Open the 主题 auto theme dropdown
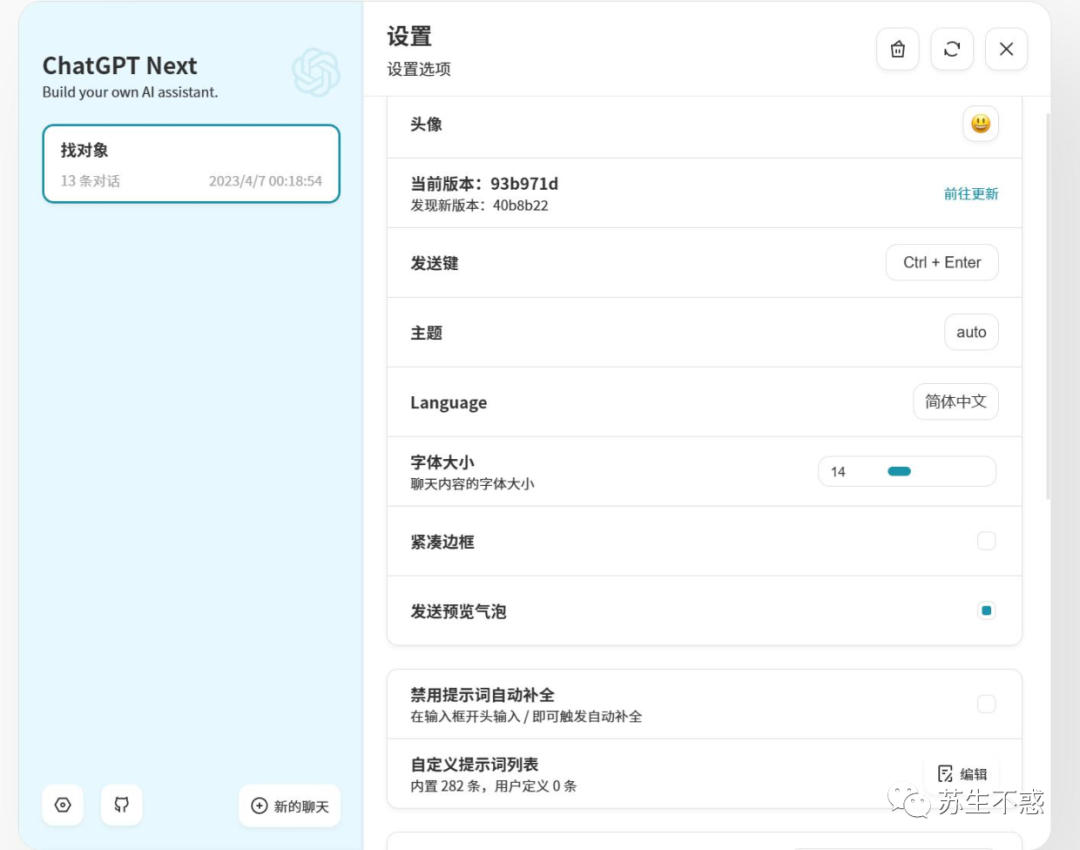The width and height of the screenshot is (1080, 850). pyautogui.click(x=971, y=332)
